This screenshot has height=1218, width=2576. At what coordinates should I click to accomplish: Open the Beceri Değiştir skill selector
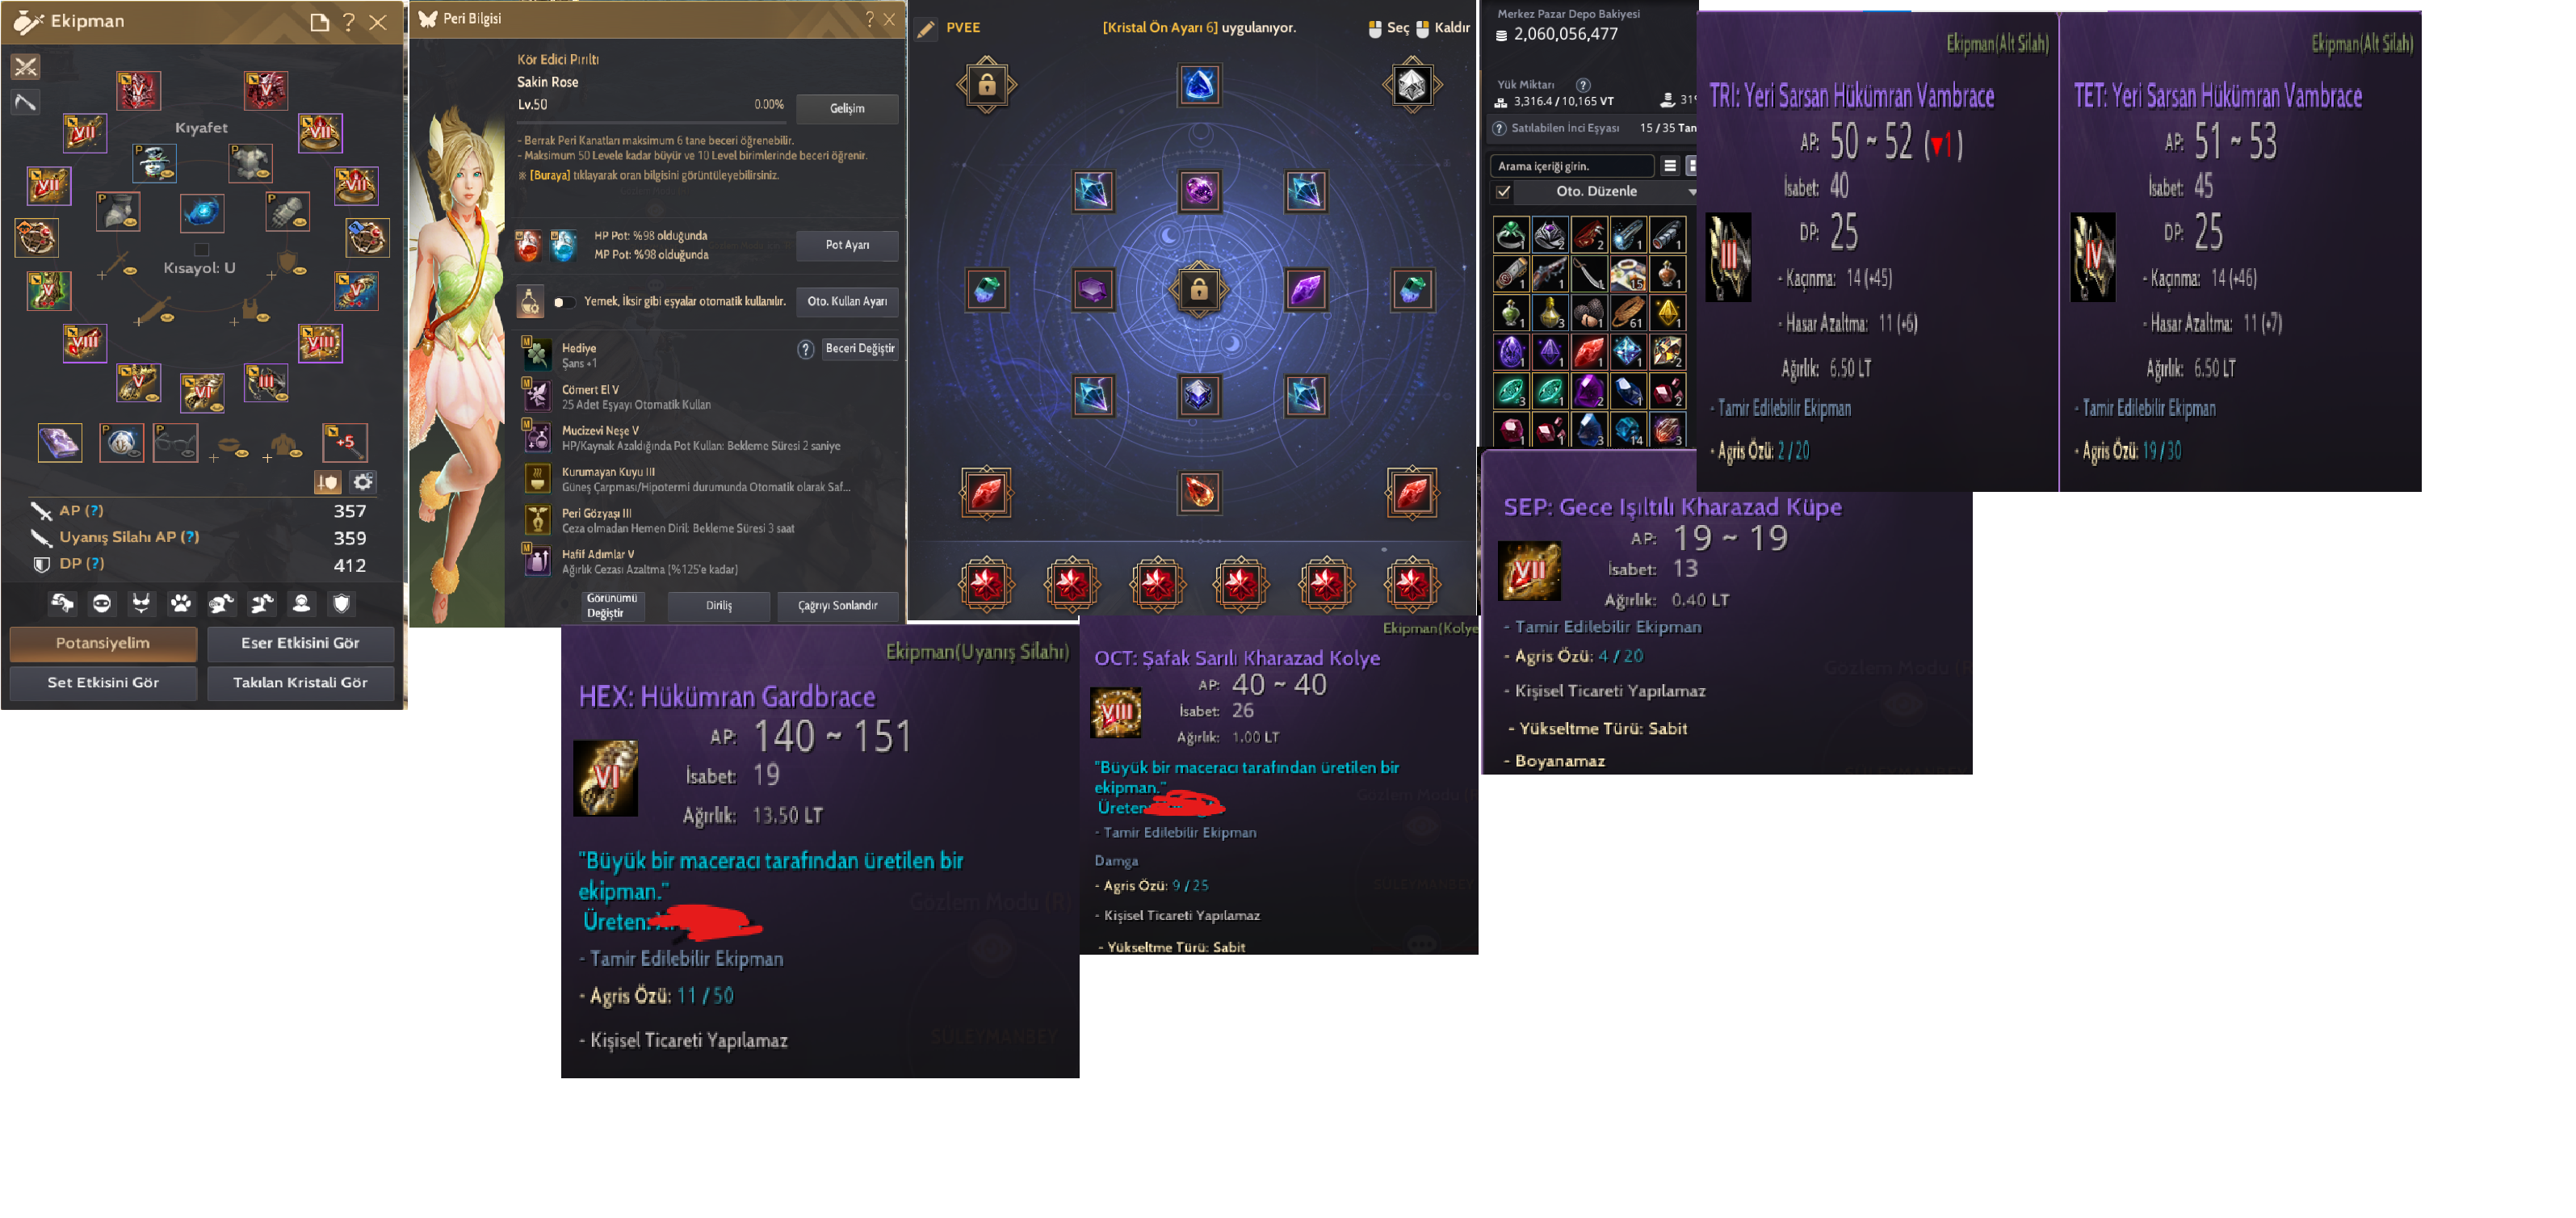pyautogui.click(x=859, y=349)
